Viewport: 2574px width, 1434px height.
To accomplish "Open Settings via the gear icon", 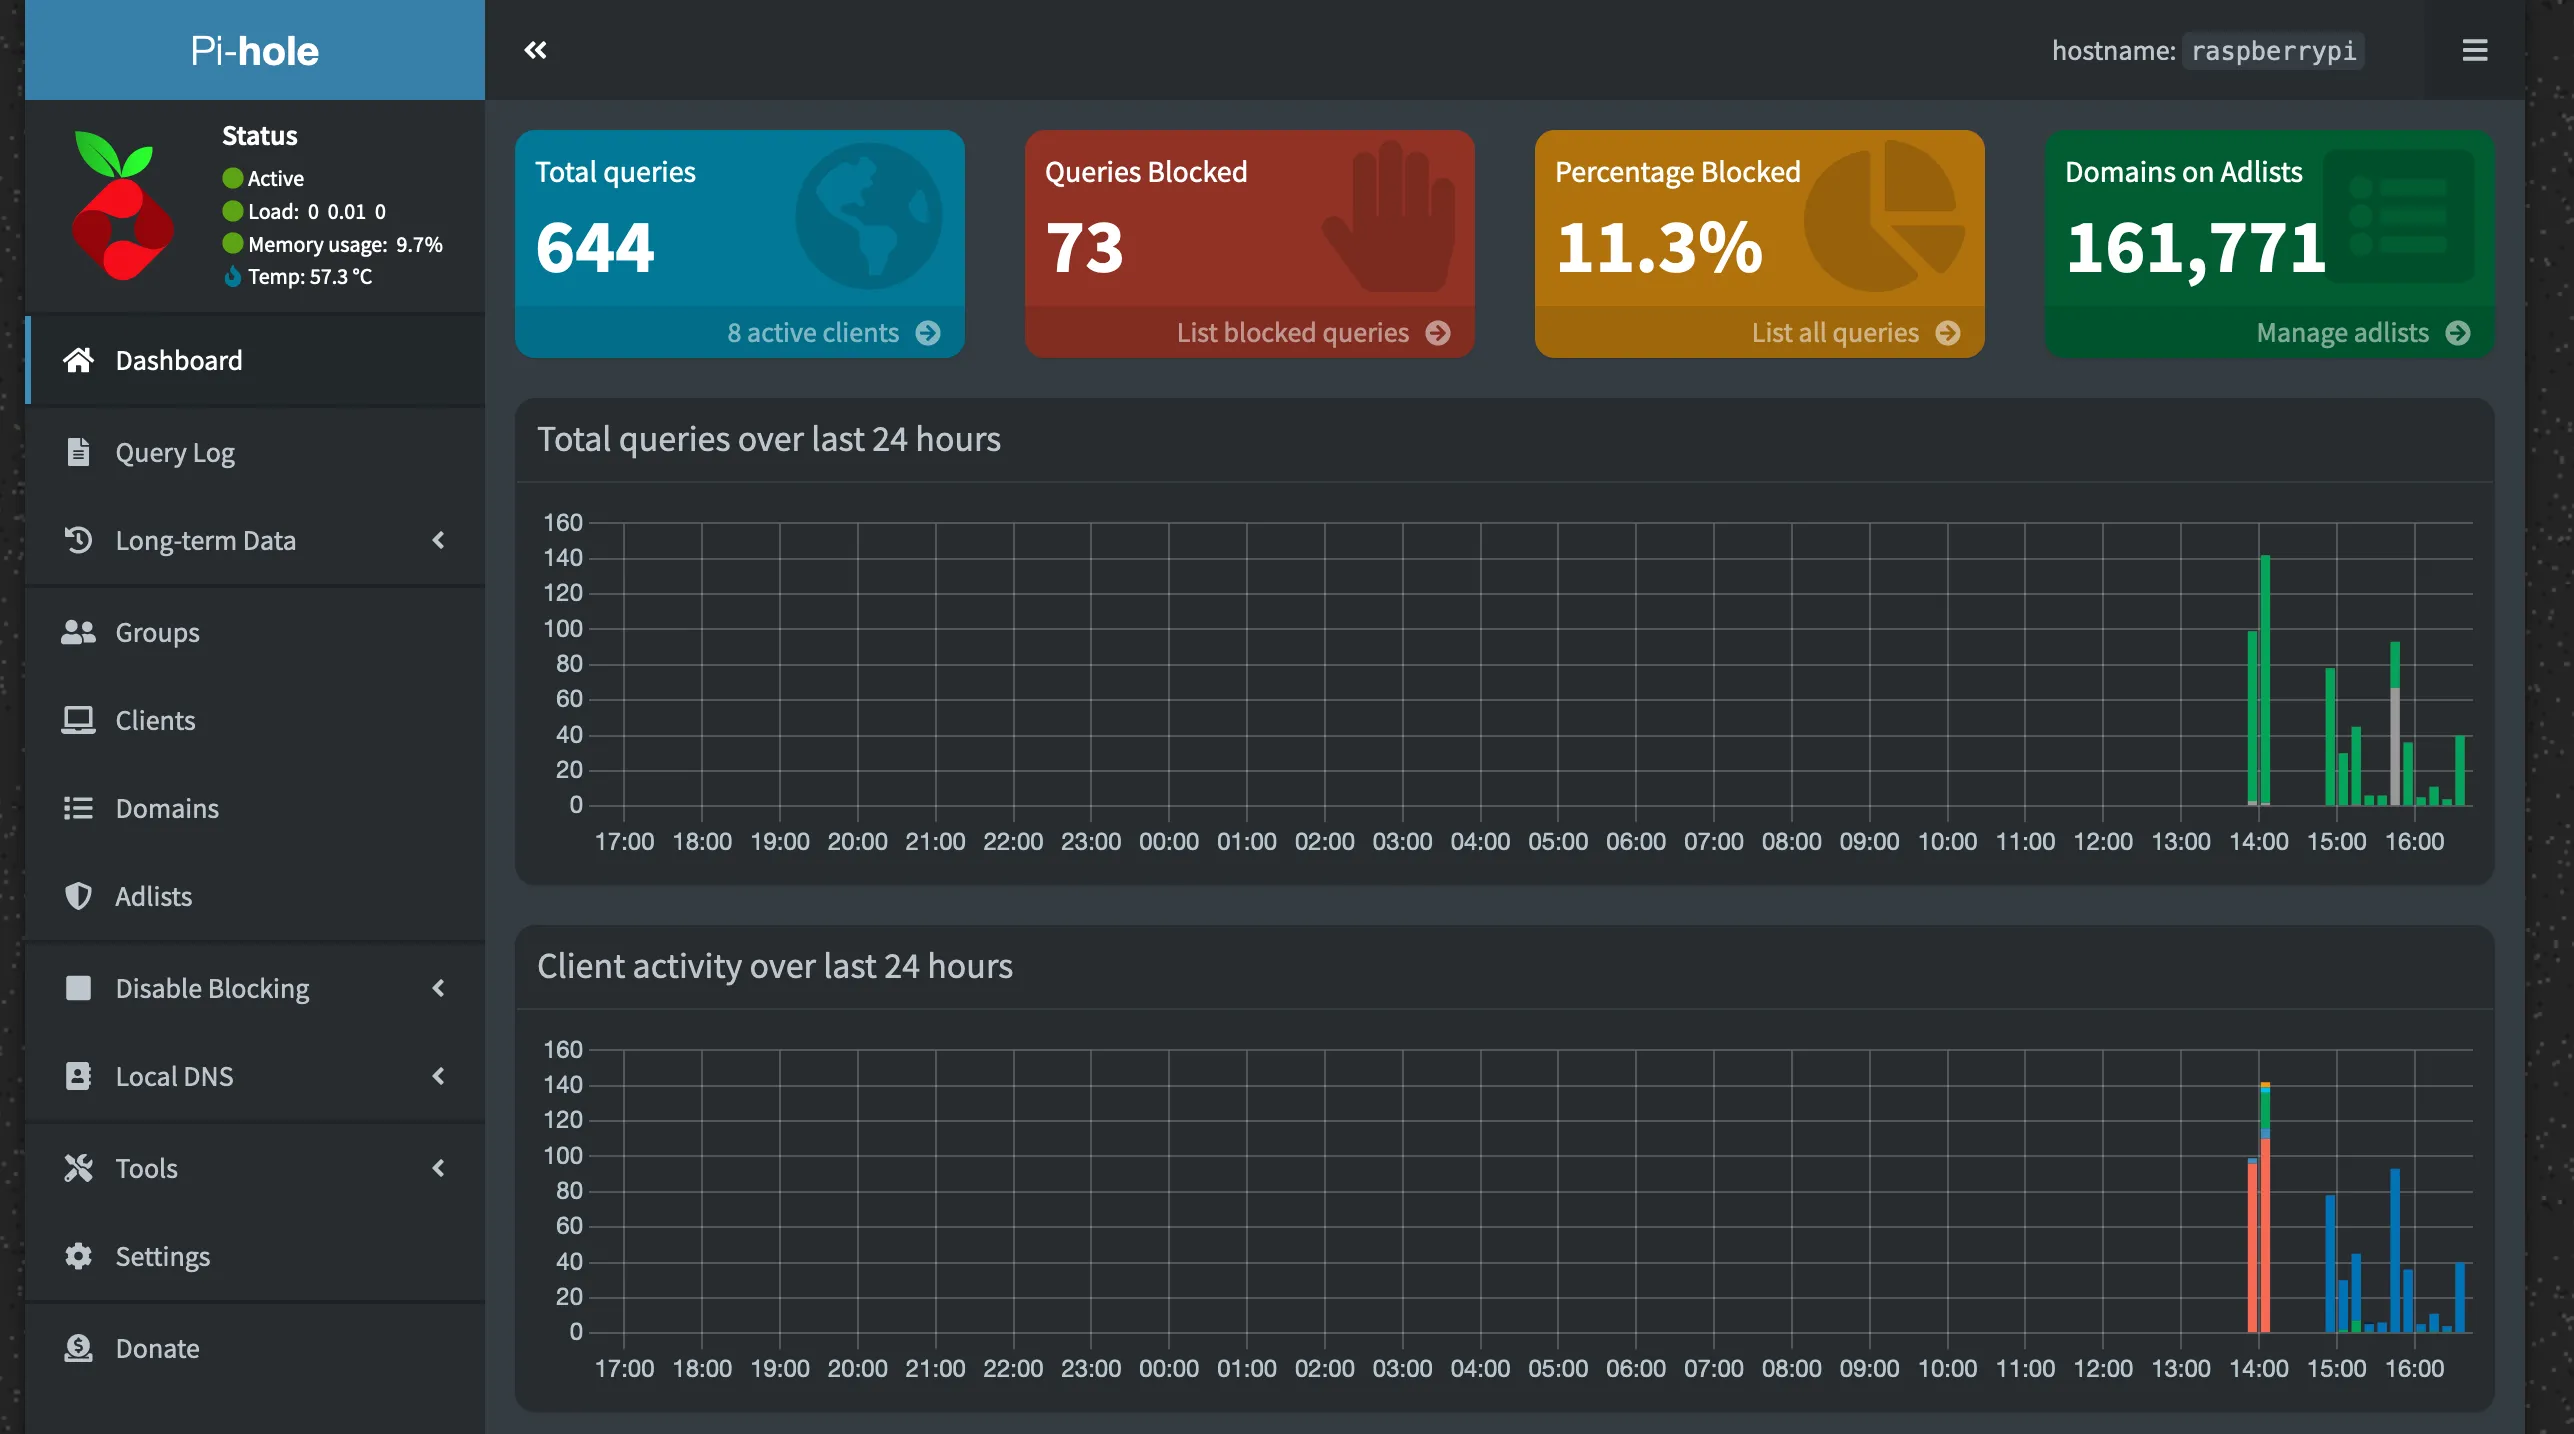I will coord(78,1255).
